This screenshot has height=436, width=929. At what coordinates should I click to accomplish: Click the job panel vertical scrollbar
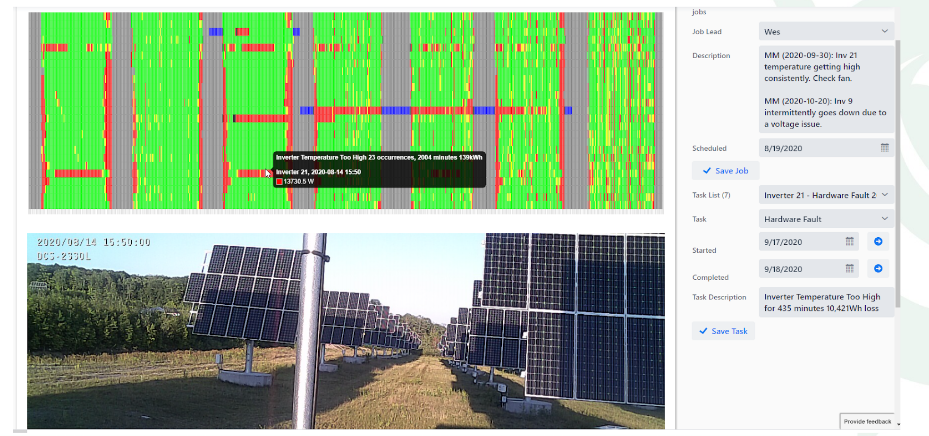pyautogui.click(x=898, y=170)
